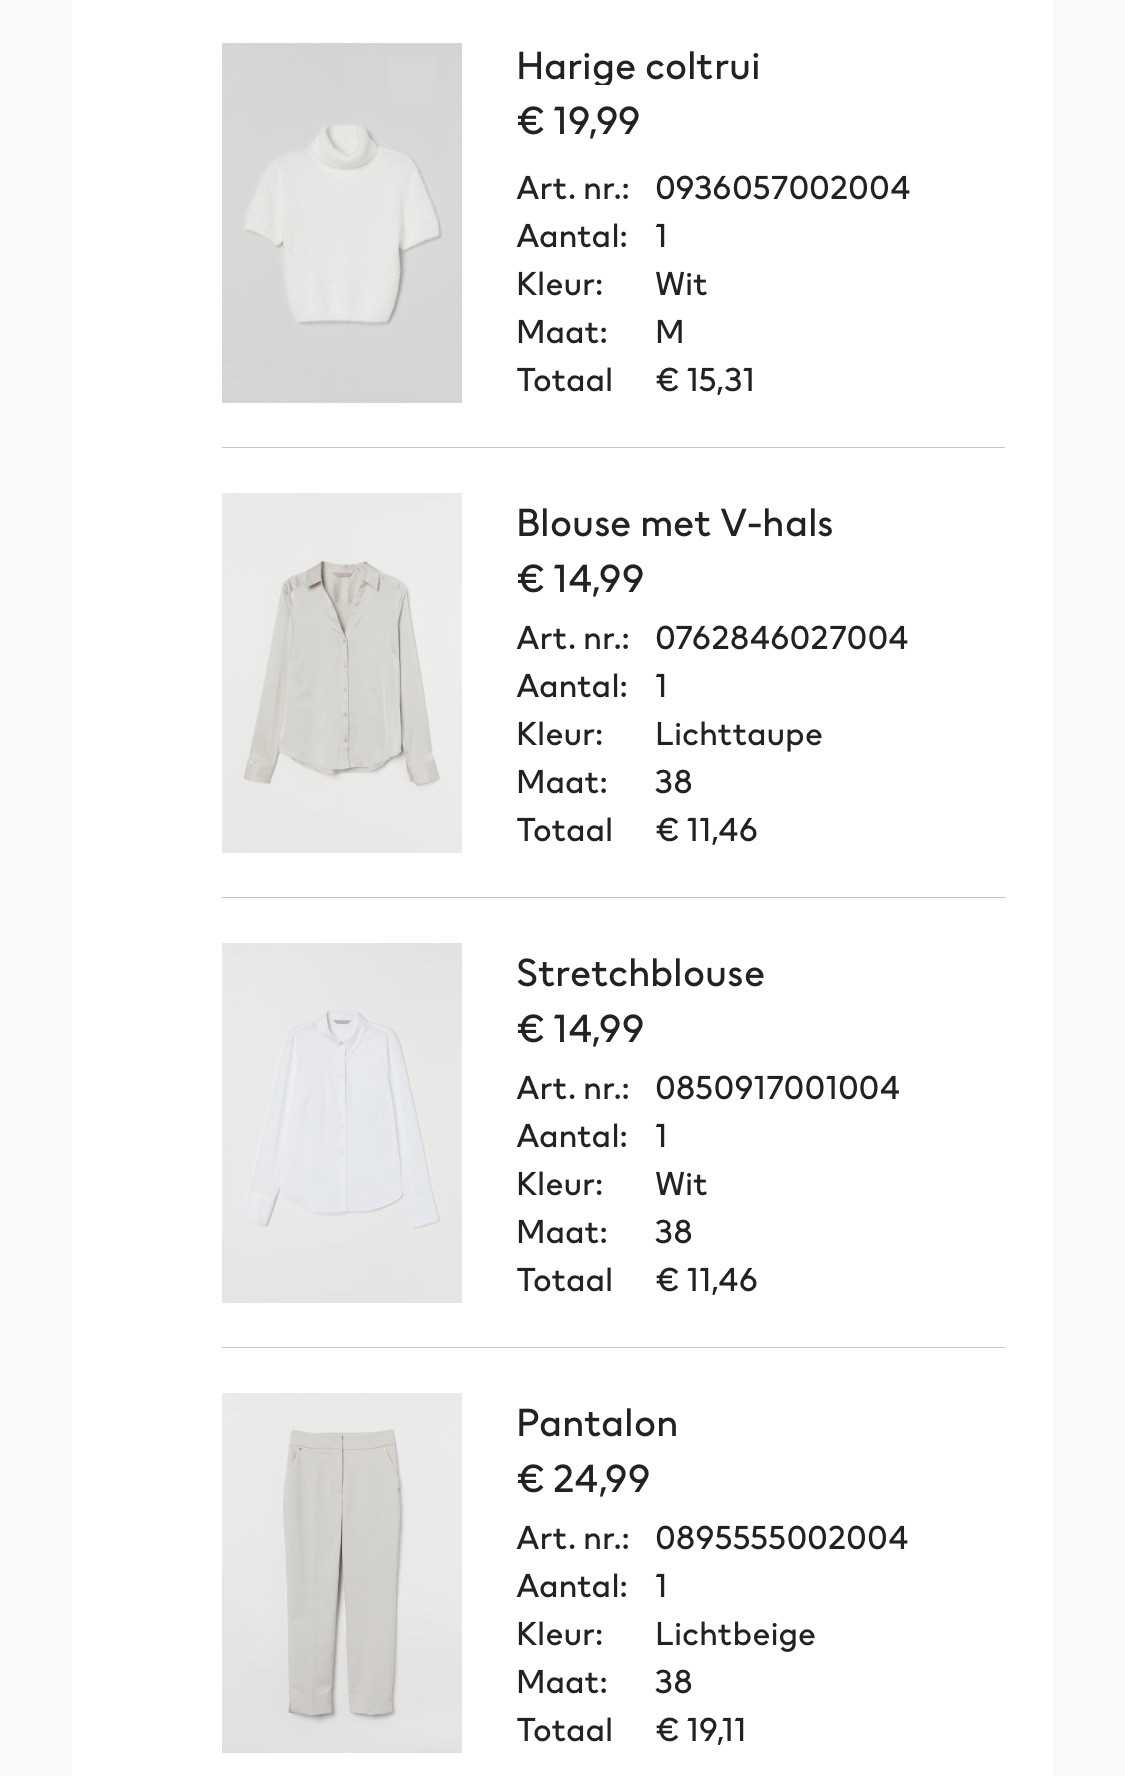The width and height of the screenshot is (1125, 1776).
Task: Click the Pantalon product title
Action: point(597,1423)
